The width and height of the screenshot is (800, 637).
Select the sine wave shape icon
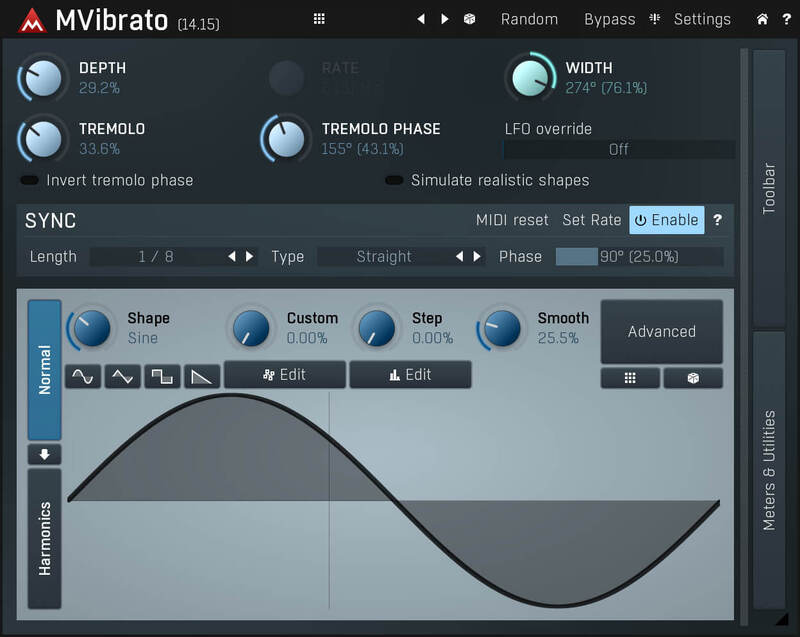tap(83, 377)
